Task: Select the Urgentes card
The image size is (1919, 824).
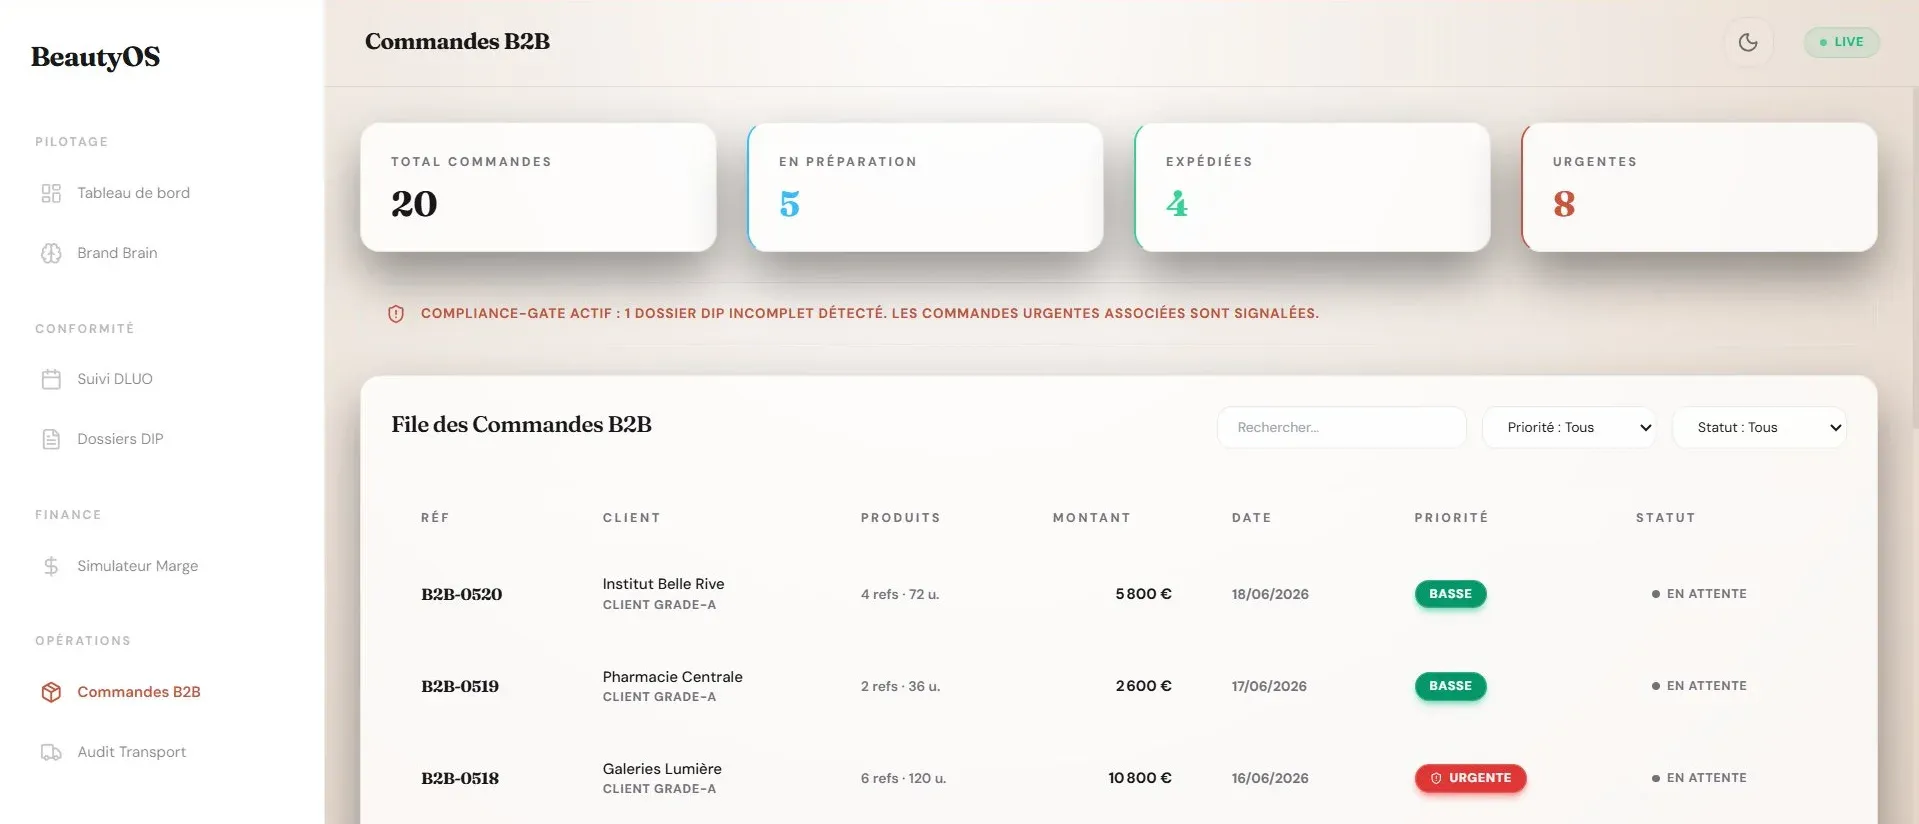Action: 1699,187
